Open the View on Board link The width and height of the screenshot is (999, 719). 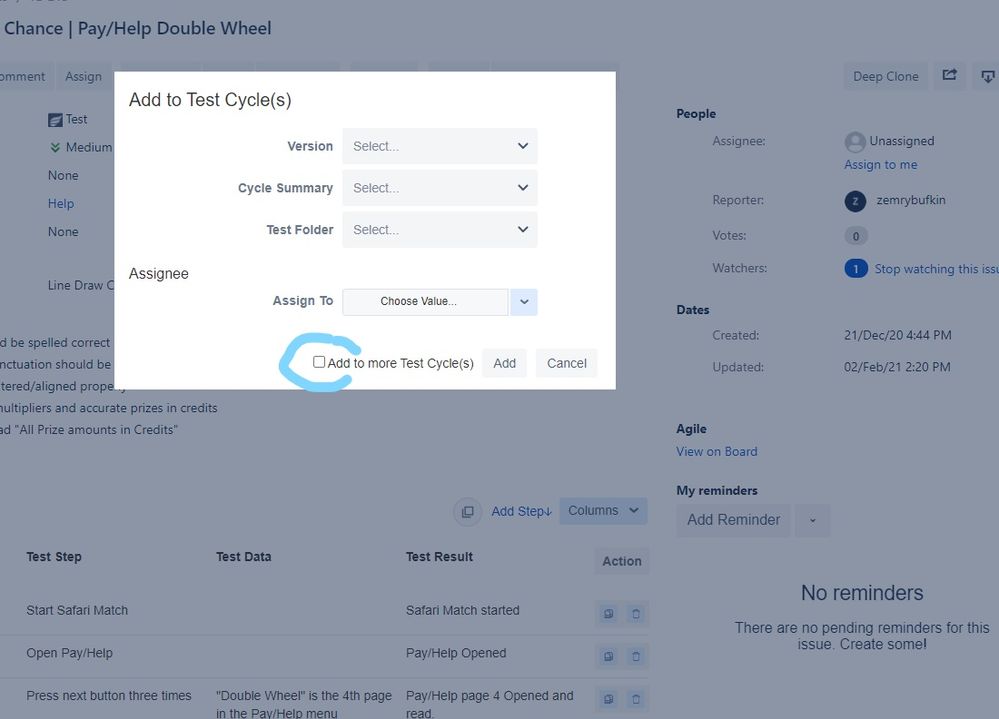click(x=717, y=452)
